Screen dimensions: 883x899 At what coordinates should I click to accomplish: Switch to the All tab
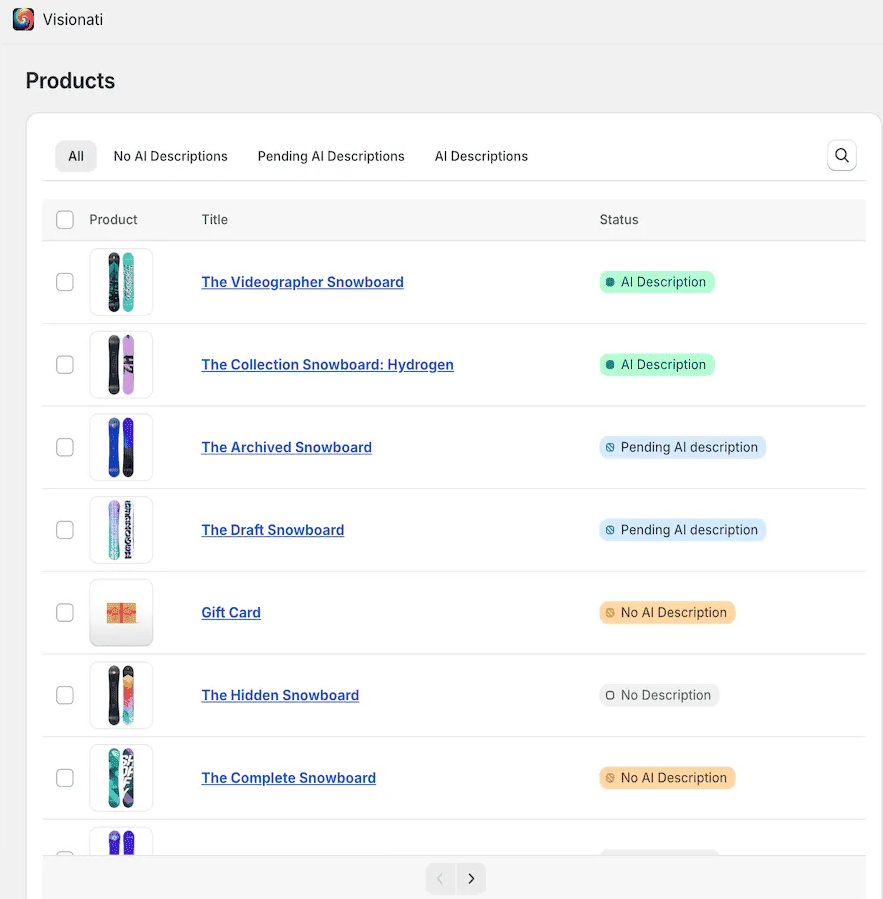tap(75, 156)
